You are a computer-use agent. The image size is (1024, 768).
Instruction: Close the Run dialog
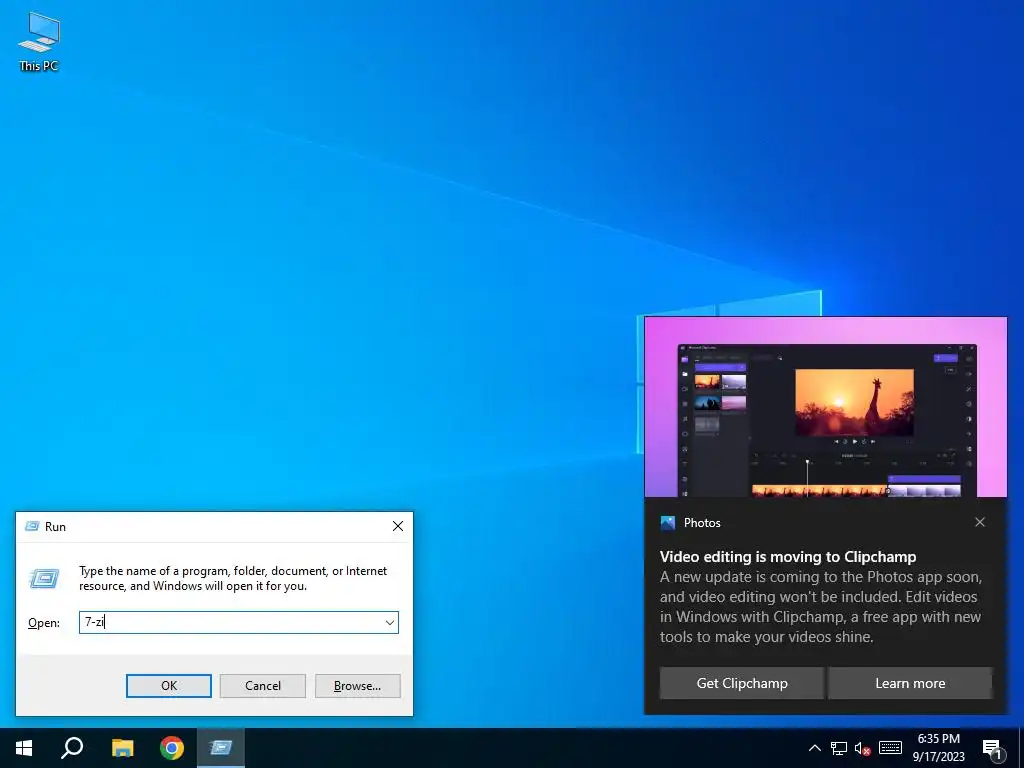398,526
